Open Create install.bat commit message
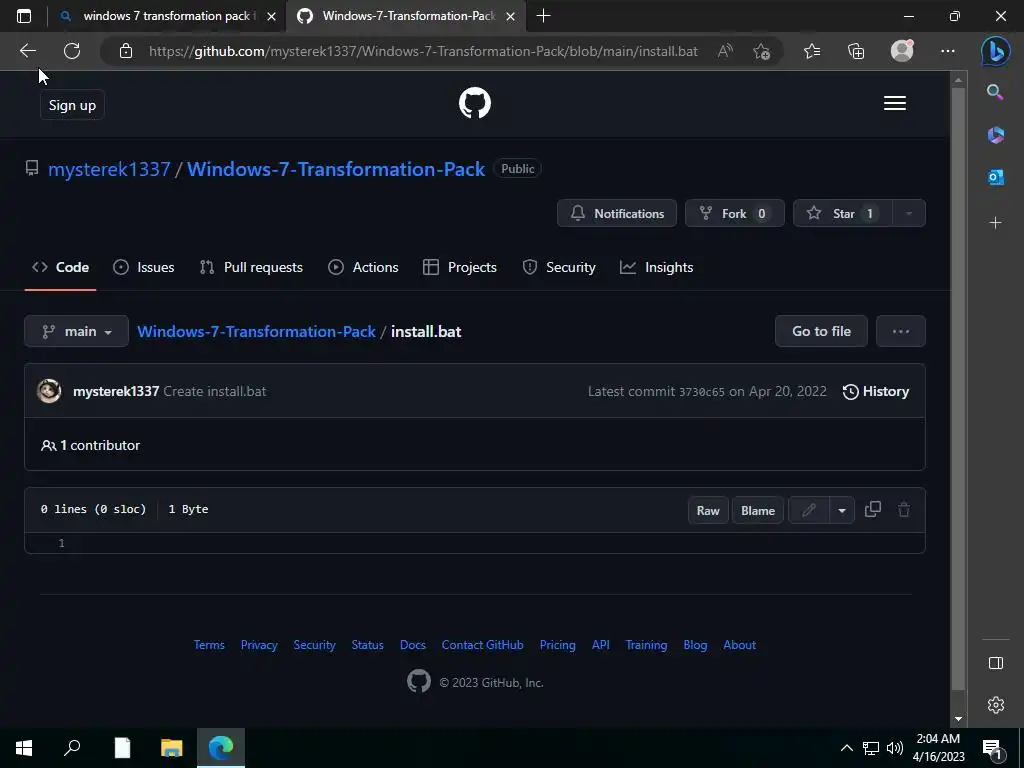Screen dimensions: 1024x768 pyautogui.click(x=214, y=391)
